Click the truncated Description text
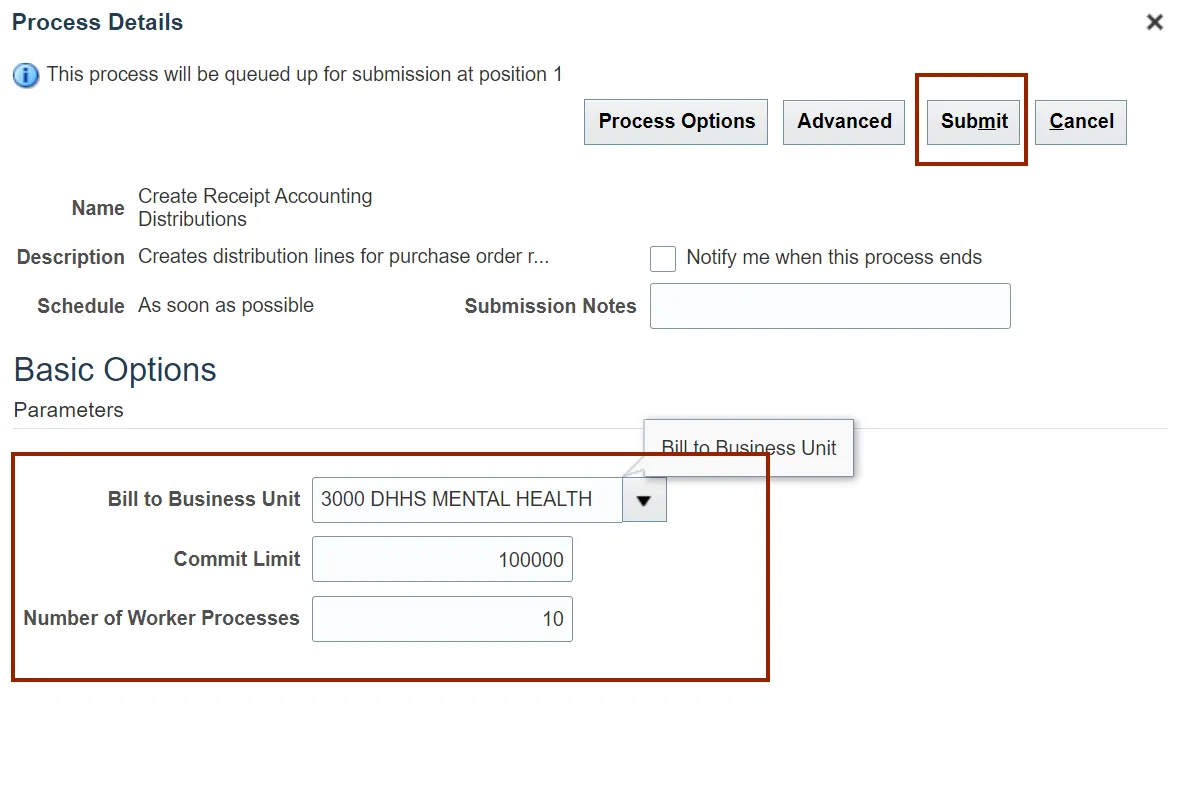 point(343,257)
